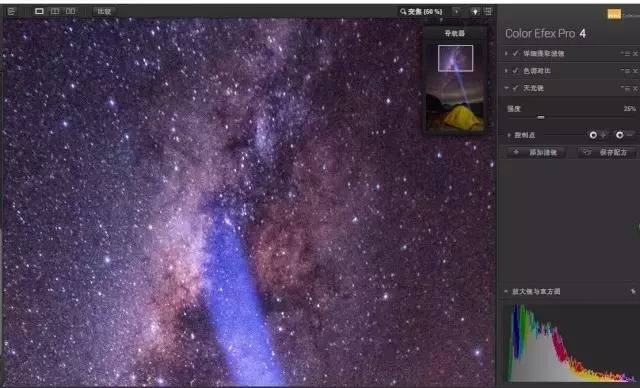Toggle the left filter list panel icon
The width and height of the screenshot is (640, 388).
click(11, 11)
